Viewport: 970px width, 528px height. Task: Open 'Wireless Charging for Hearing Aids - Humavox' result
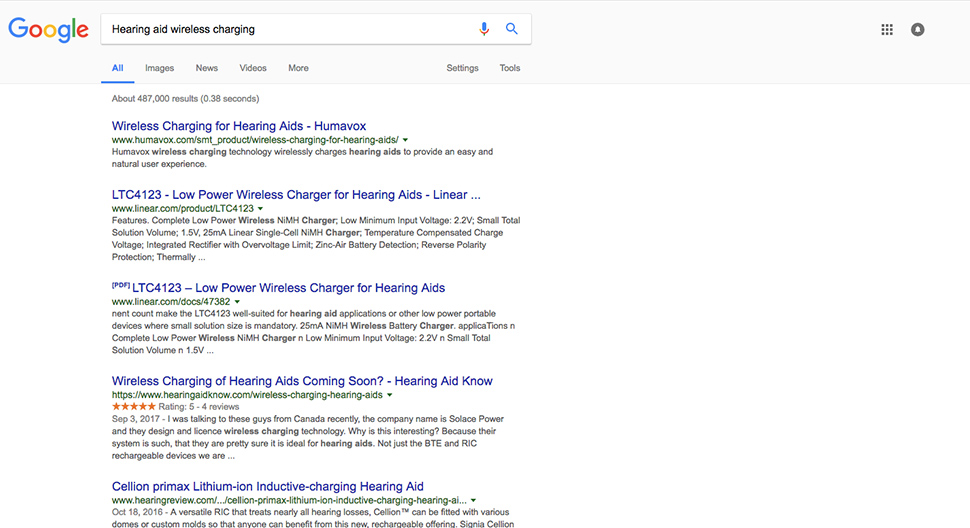coord(239,126)
